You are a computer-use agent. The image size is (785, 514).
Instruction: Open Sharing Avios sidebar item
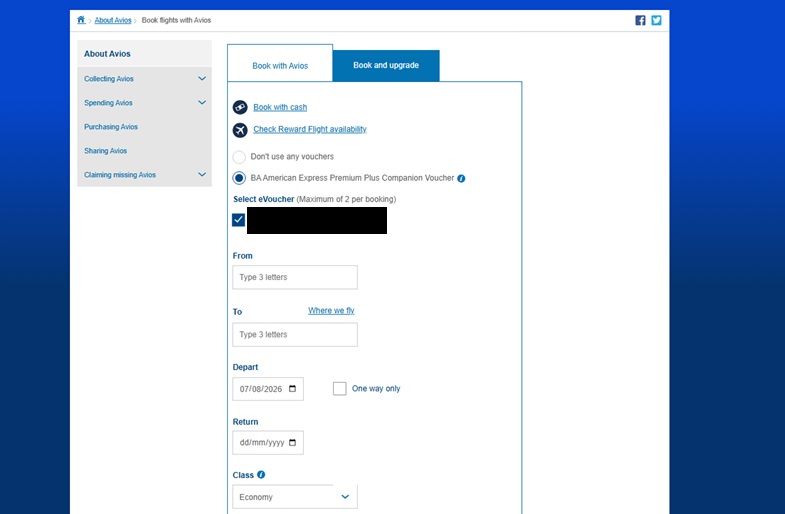tap(105, 151)
